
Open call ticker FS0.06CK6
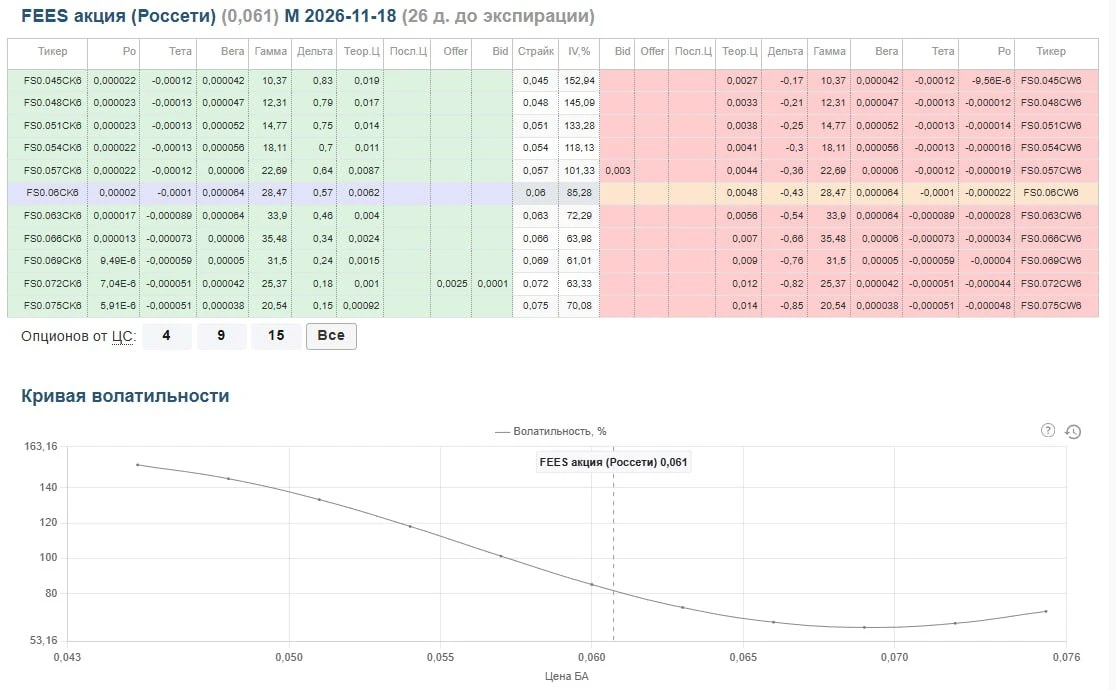coord(53,192)
